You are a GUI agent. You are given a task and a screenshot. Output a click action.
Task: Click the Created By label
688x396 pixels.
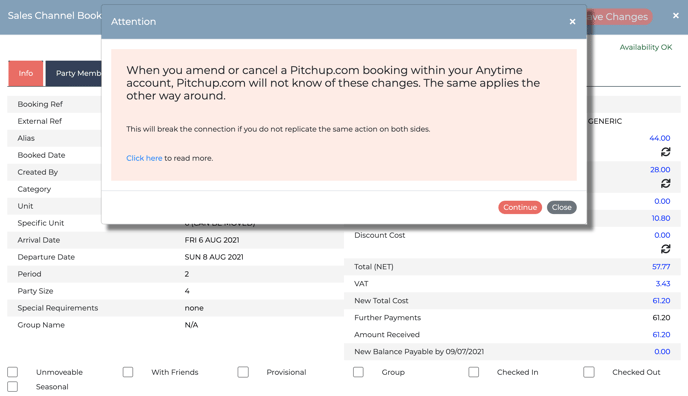tap(37, 172)
